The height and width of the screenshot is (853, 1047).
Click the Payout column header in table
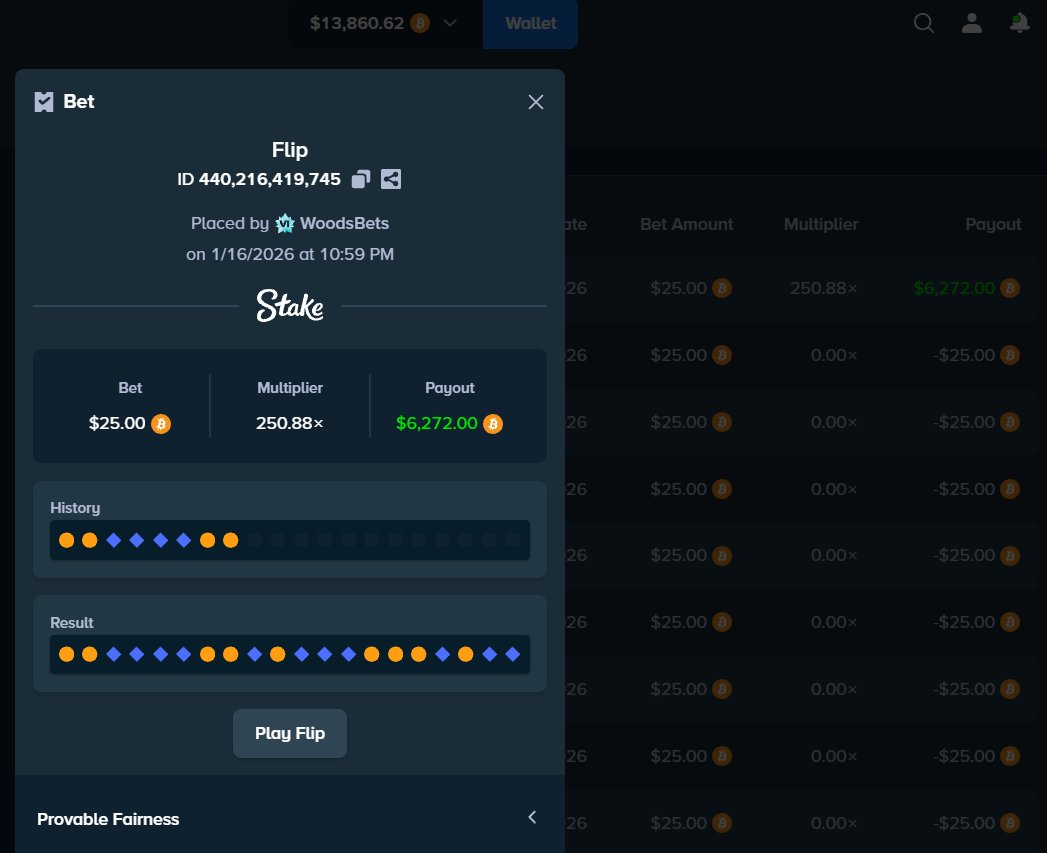pyautogui.click(x=993, y=224)
